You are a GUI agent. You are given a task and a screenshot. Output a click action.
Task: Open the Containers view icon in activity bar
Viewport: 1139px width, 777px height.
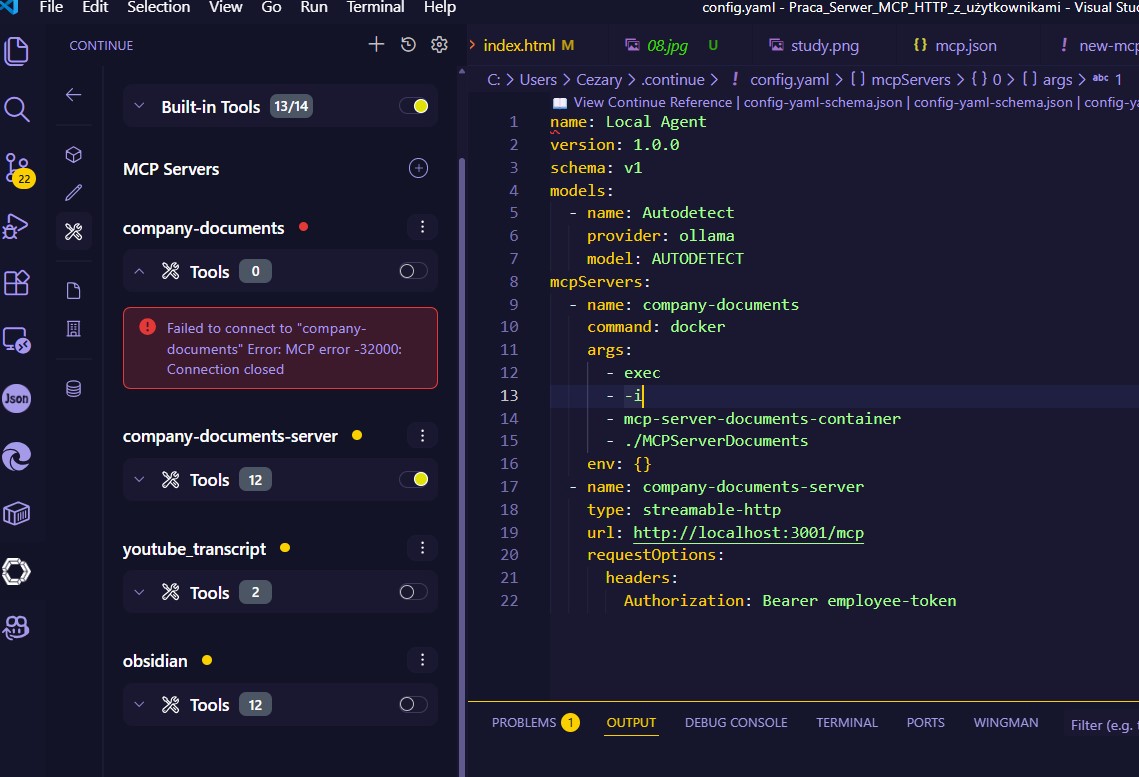(x=17, y=513)
